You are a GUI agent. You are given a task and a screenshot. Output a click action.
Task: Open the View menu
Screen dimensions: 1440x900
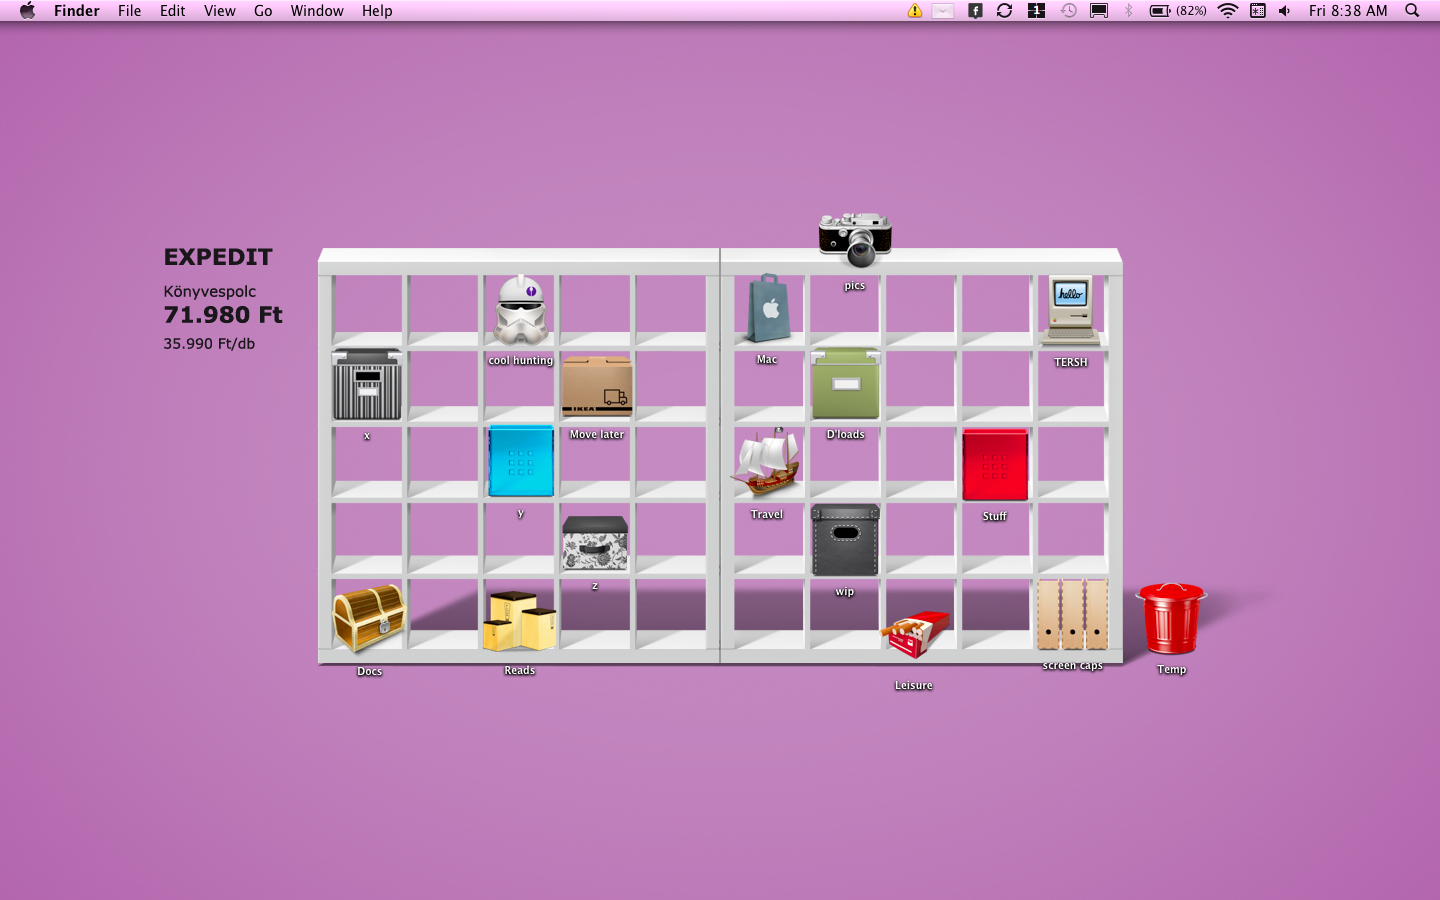coord(219,11)
